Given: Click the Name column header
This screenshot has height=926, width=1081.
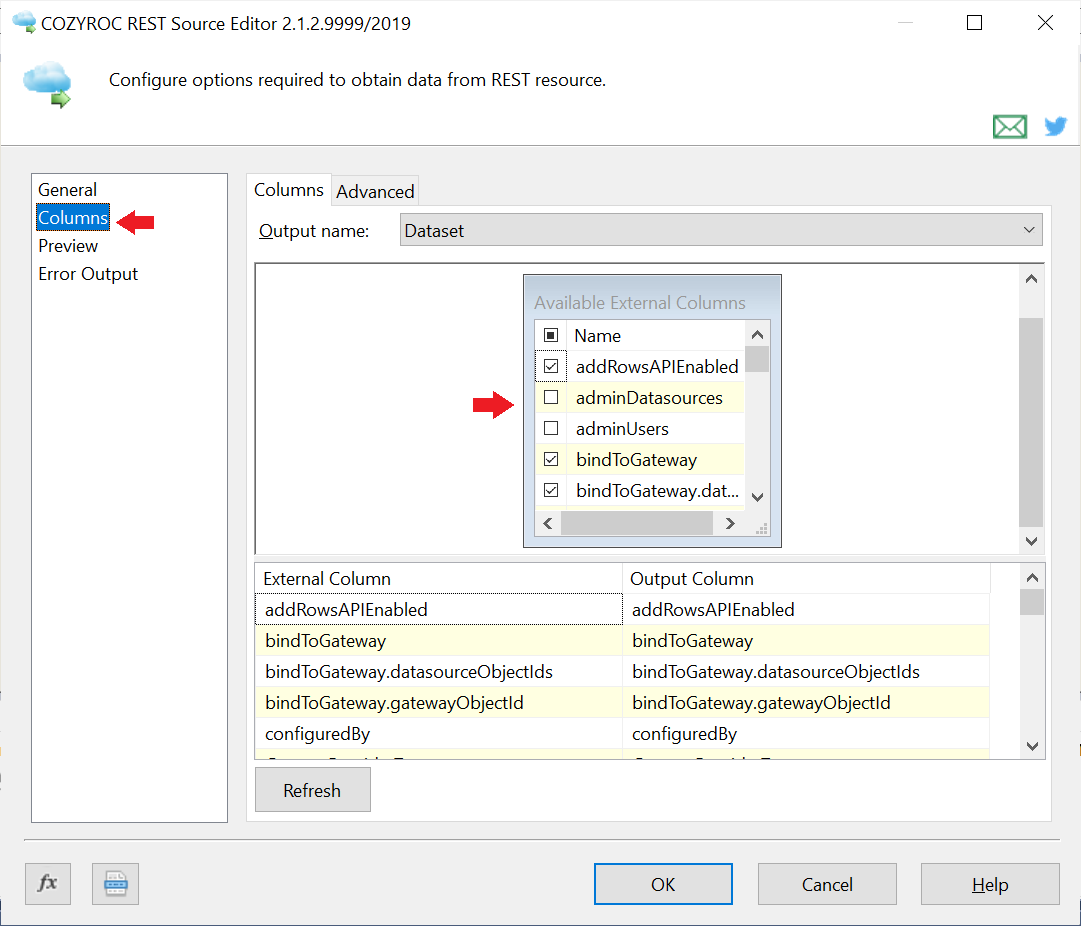Looking at the screenshot, I should [x=656, y=335].
